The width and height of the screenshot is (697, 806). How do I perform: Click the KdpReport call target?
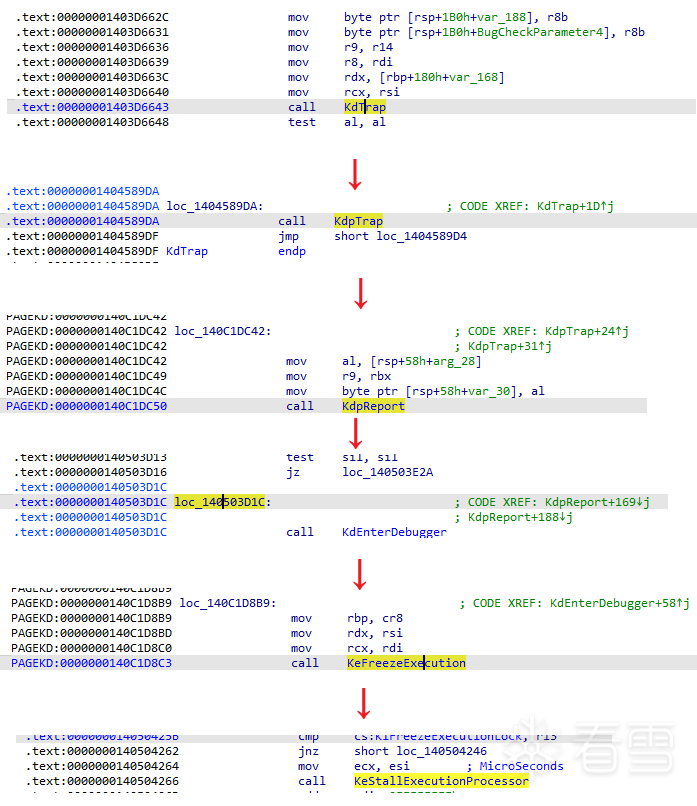[x=373, y=406]
